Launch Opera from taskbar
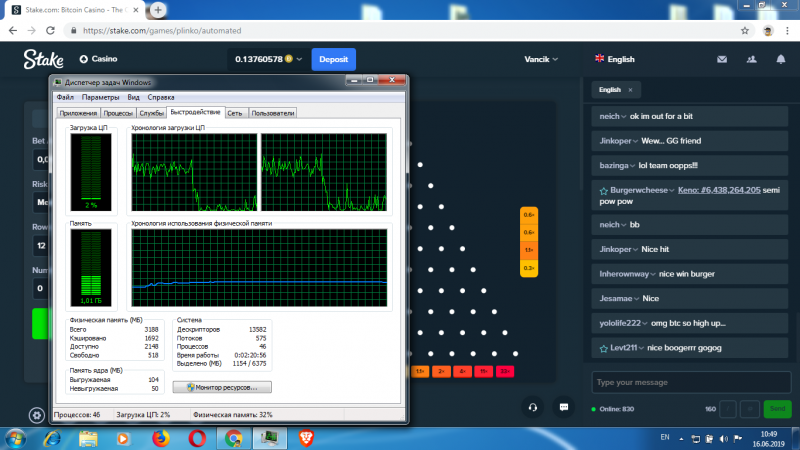The width and height of the screenshot is (800, 450). pos(197,439)
